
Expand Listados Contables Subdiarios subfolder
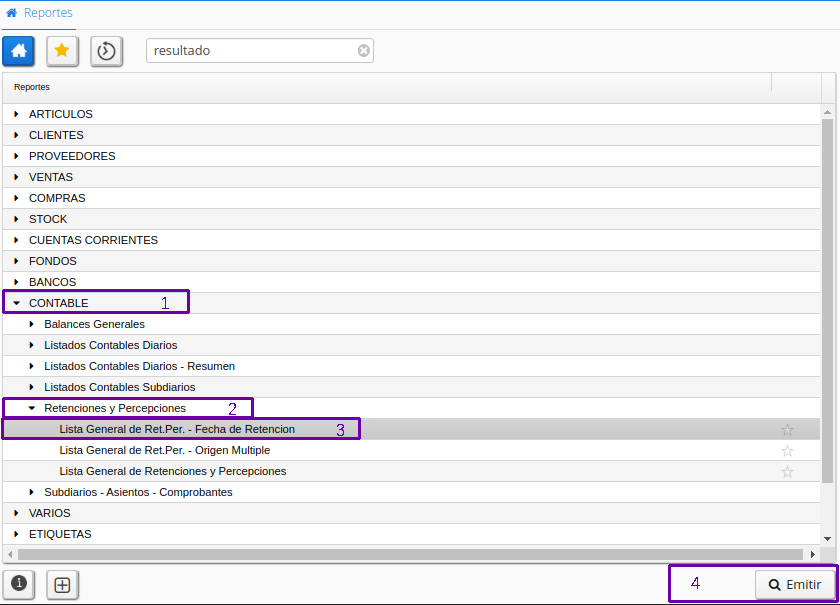point(32,387)
